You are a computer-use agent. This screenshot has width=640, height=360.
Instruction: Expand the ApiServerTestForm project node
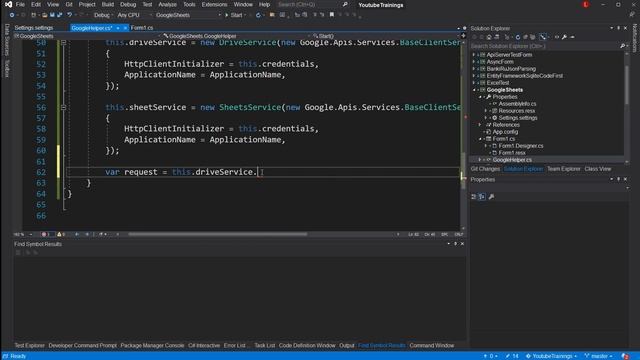point(474,55)
